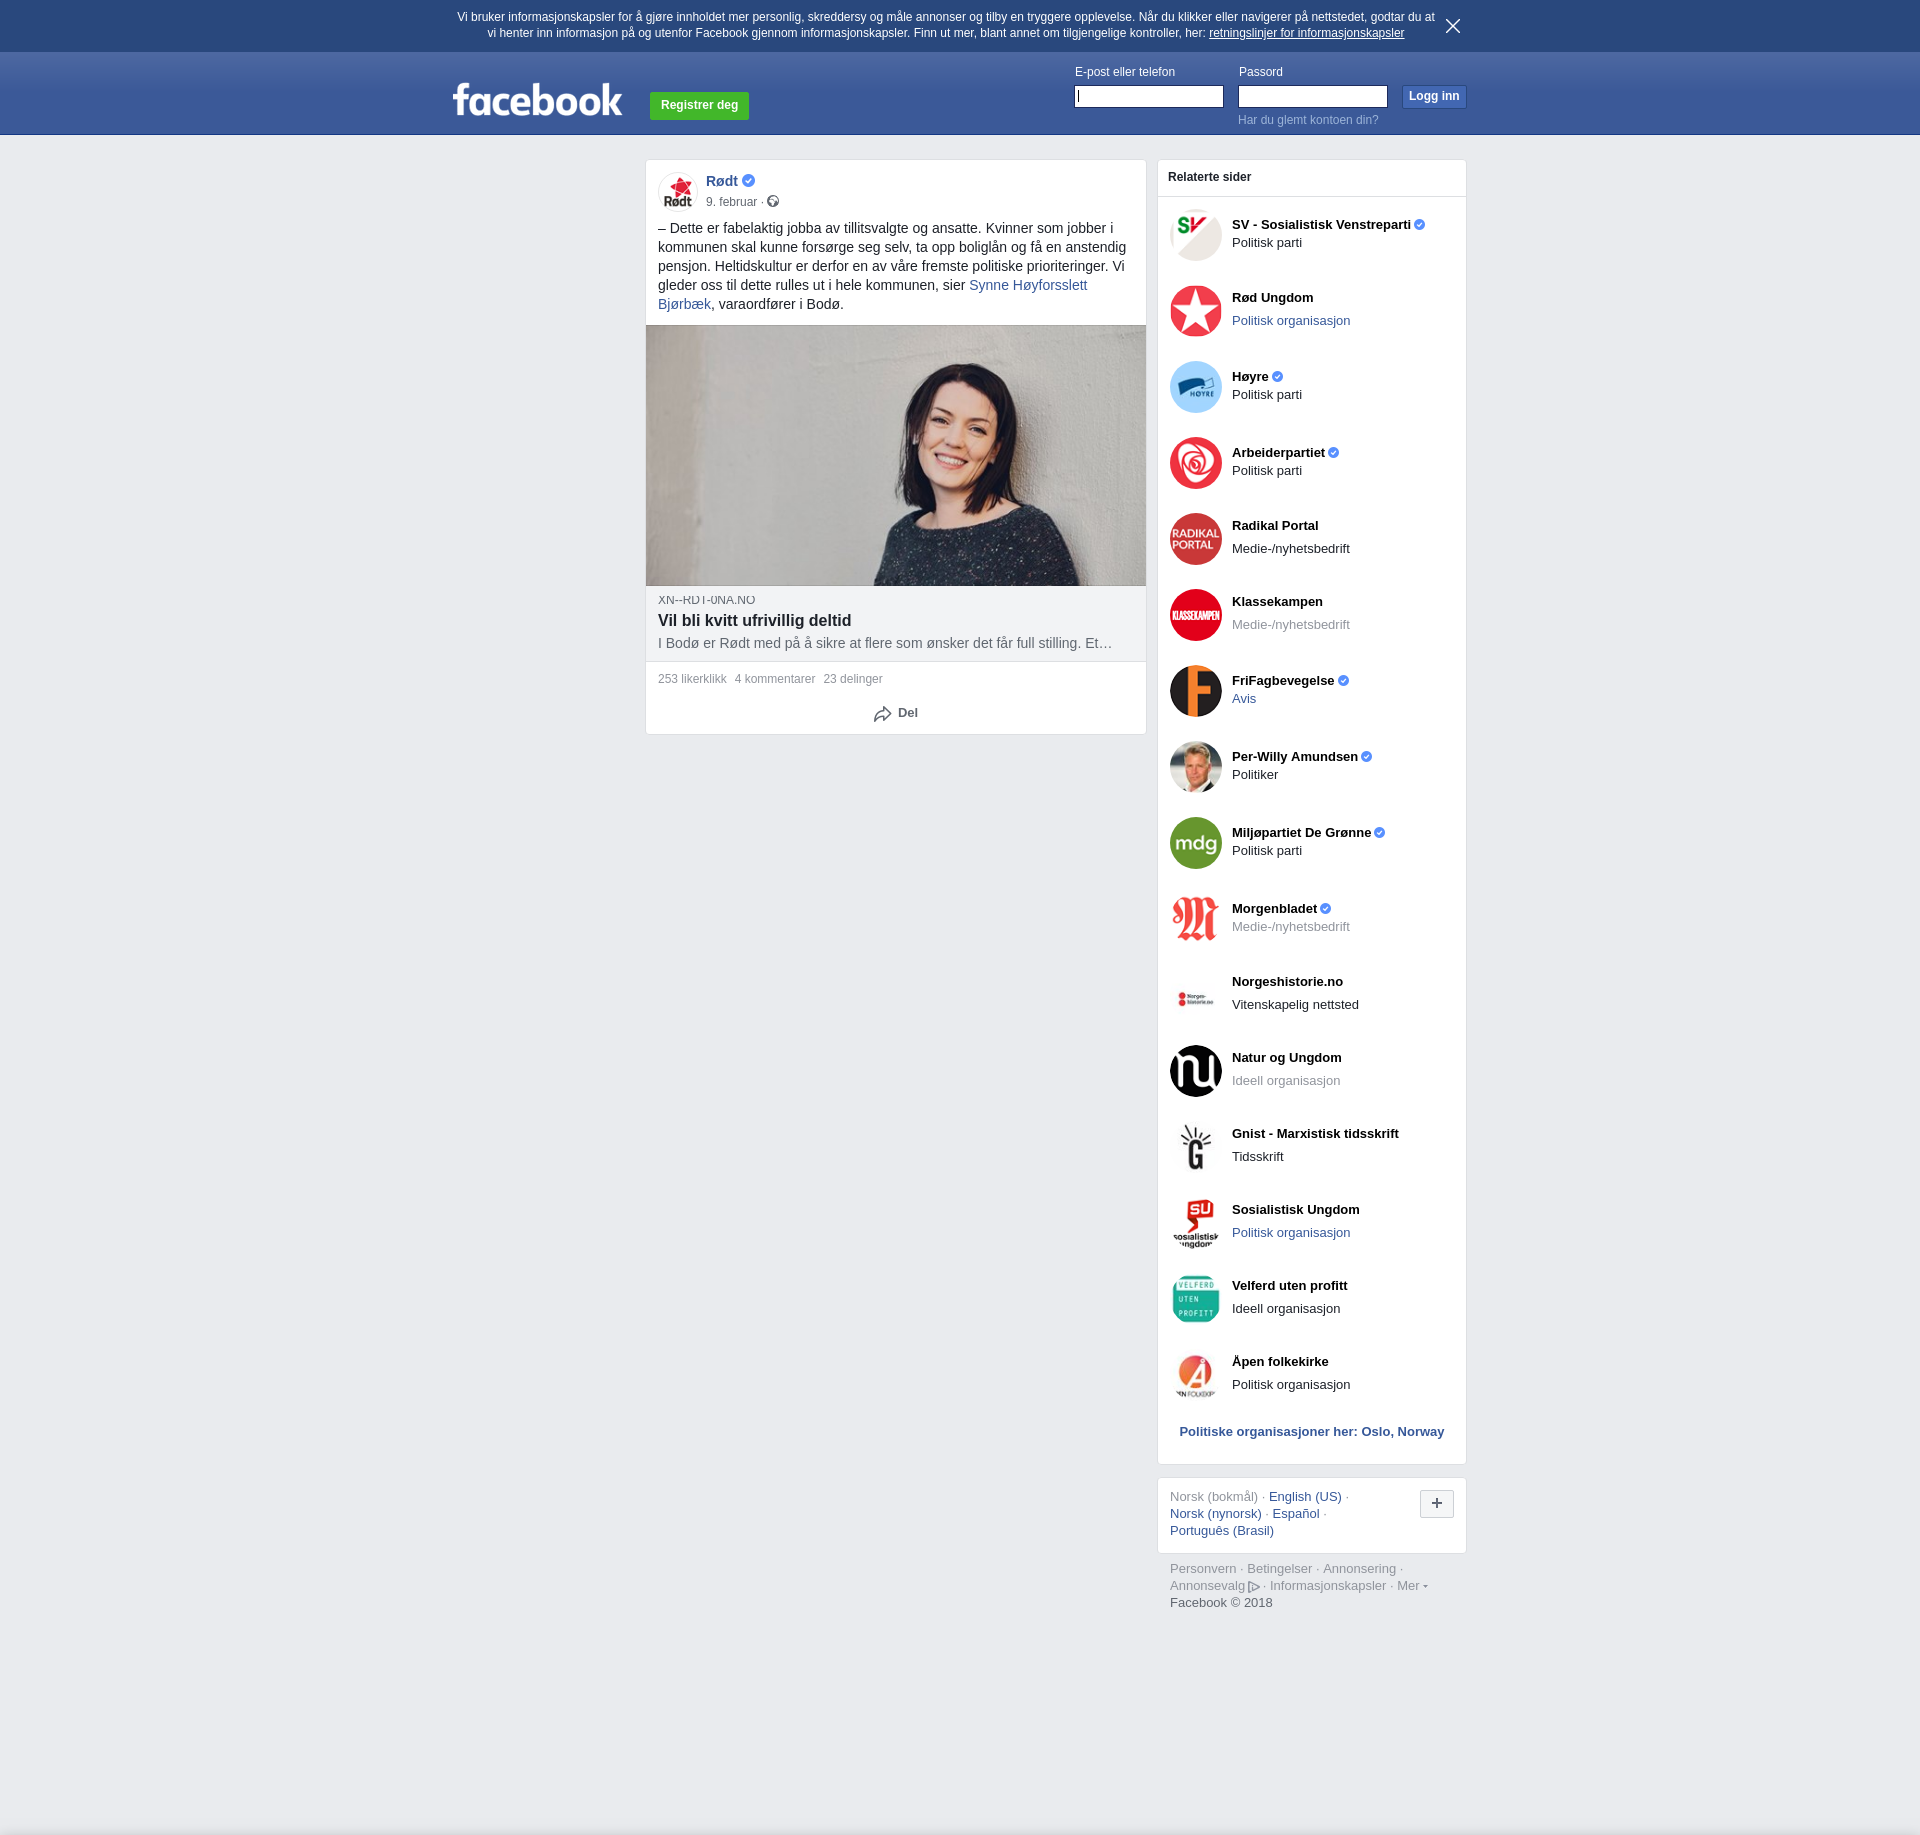
Task: Open the Klassekampen page name link
Action: (1277, 602)
